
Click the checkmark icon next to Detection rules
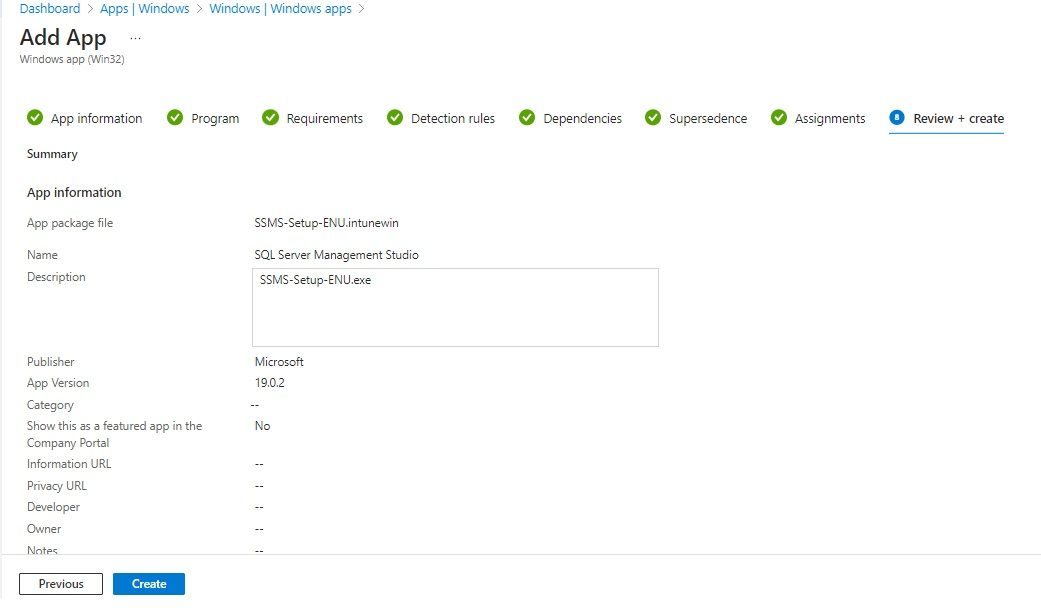click(x=394, y=118)
